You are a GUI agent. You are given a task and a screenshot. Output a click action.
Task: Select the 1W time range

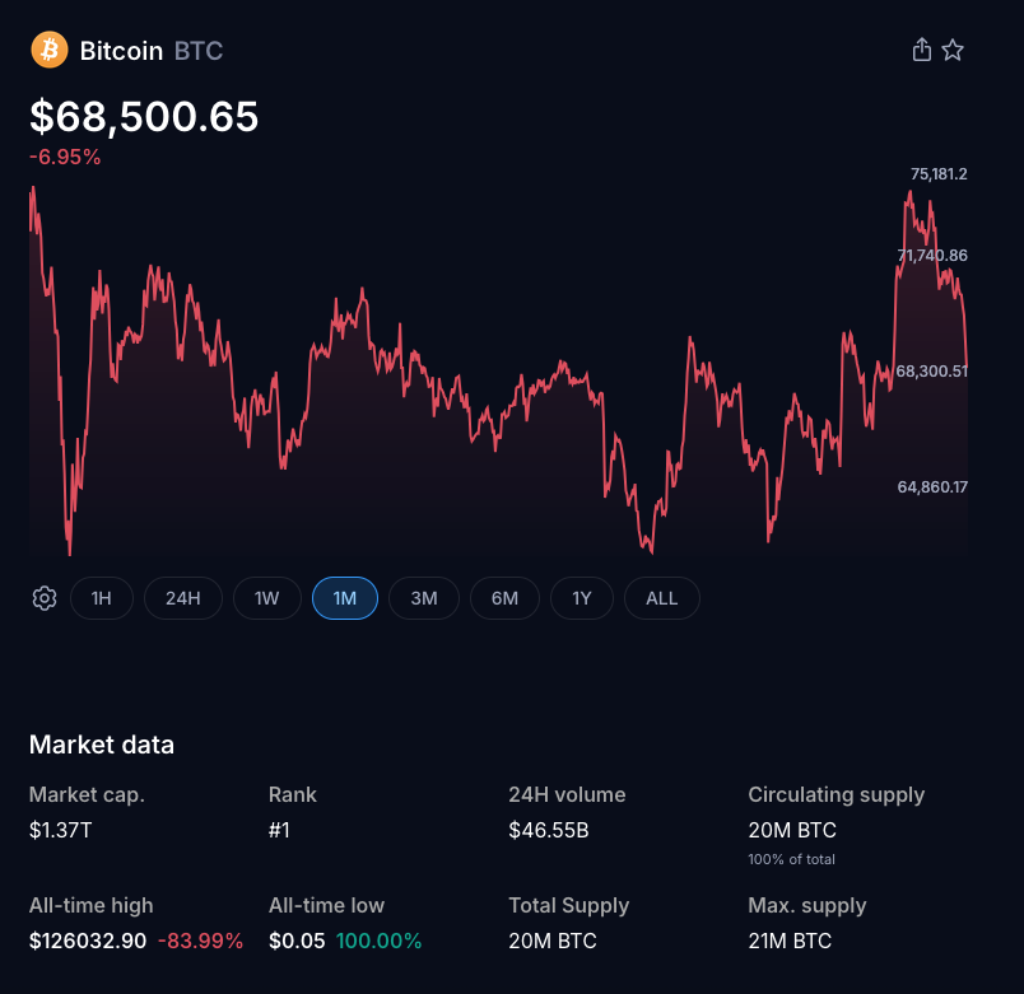click(266, 597)
